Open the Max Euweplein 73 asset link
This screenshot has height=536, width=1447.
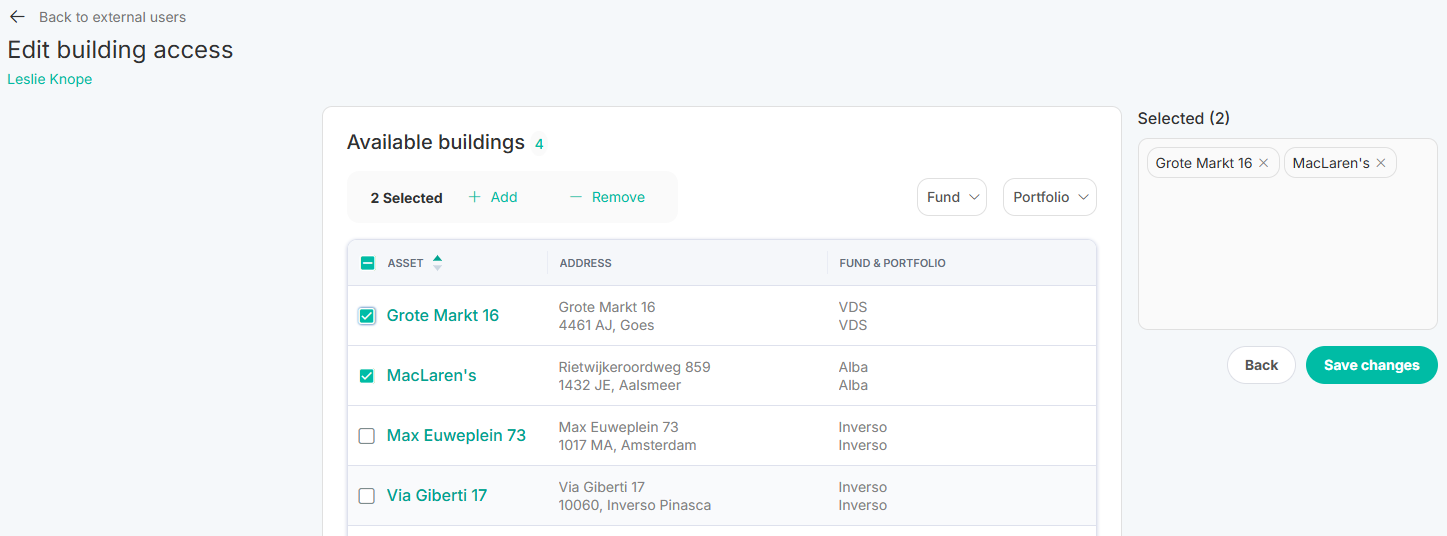click(456, 435)
